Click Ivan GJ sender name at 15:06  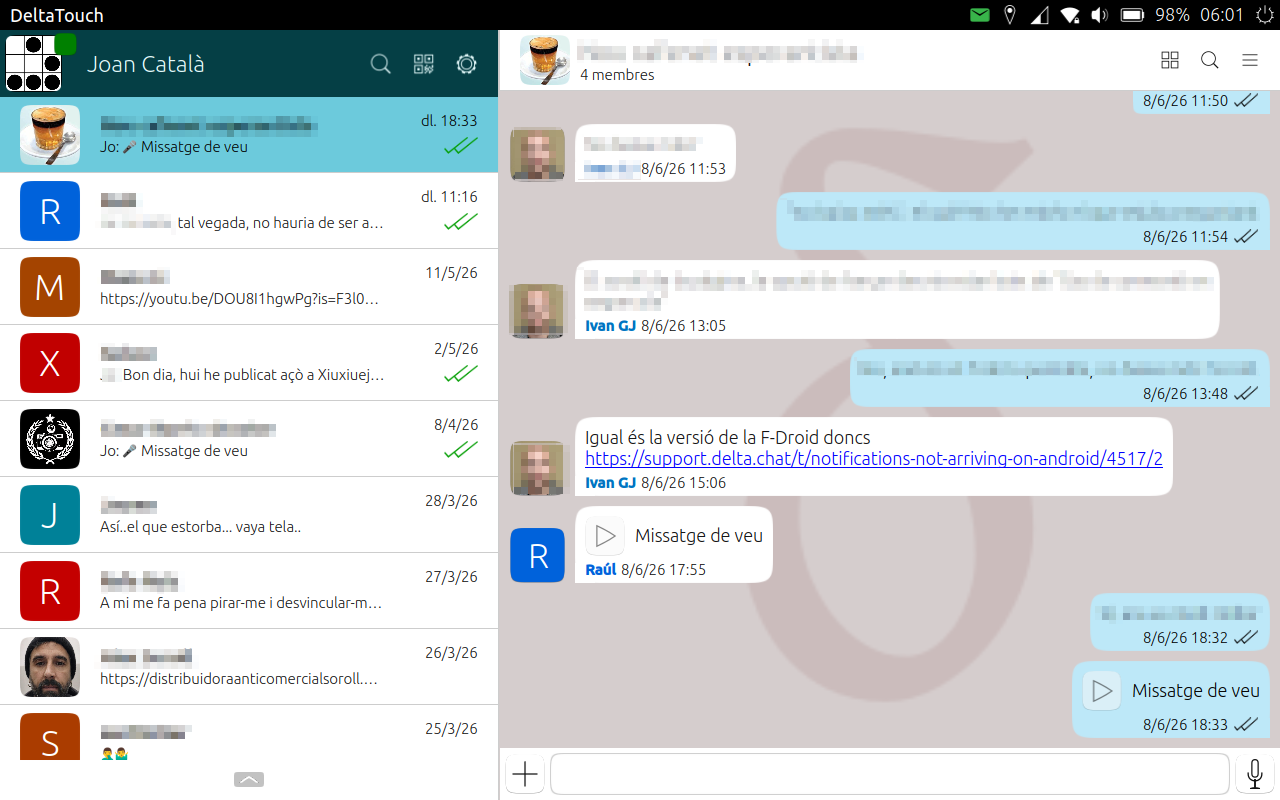point(610,483)
